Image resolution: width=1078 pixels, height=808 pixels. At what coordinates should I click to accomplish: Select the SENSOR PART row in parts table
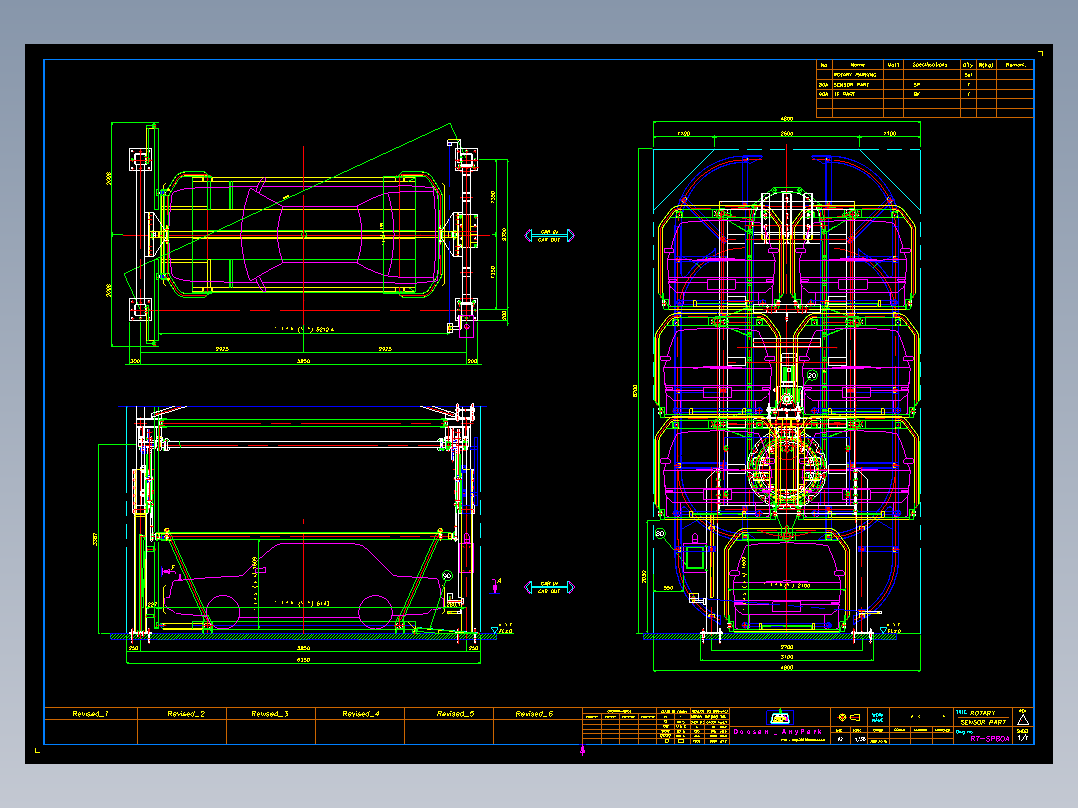tap(925, 85)
